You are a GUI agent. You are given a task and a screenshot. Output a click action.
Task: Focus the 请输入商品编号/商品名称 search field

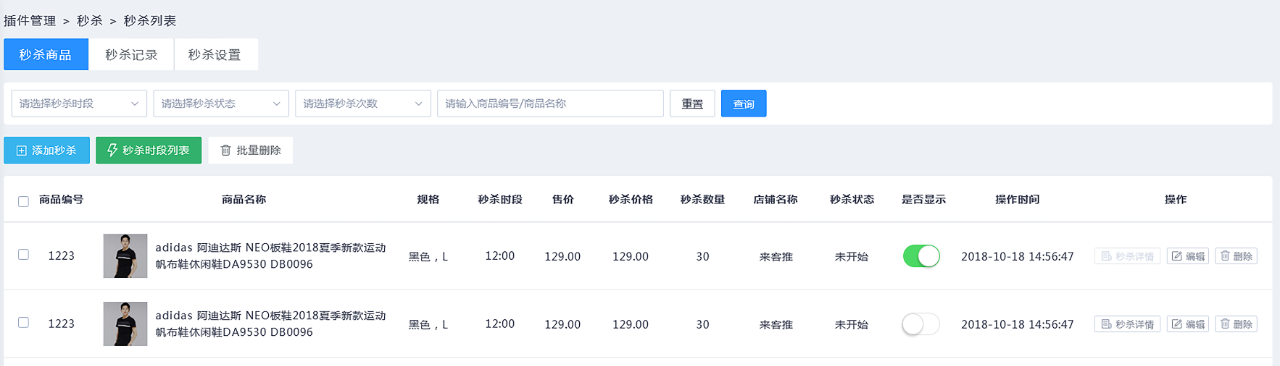click(x=550, y=103)
